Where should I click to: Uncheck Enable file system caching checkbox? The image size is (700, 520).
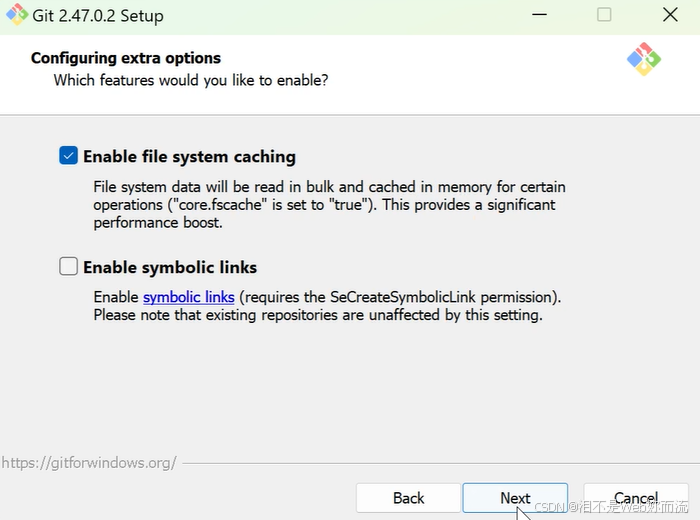[68, 156]
